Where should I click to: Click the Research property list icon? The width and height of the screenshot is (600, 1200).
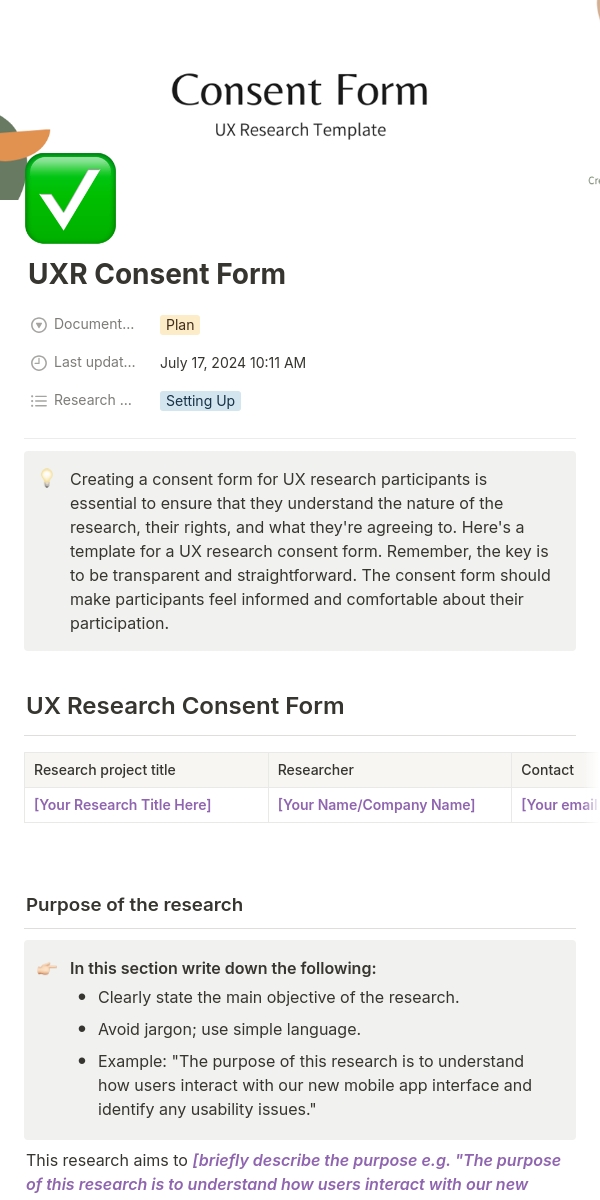(39, 401)
